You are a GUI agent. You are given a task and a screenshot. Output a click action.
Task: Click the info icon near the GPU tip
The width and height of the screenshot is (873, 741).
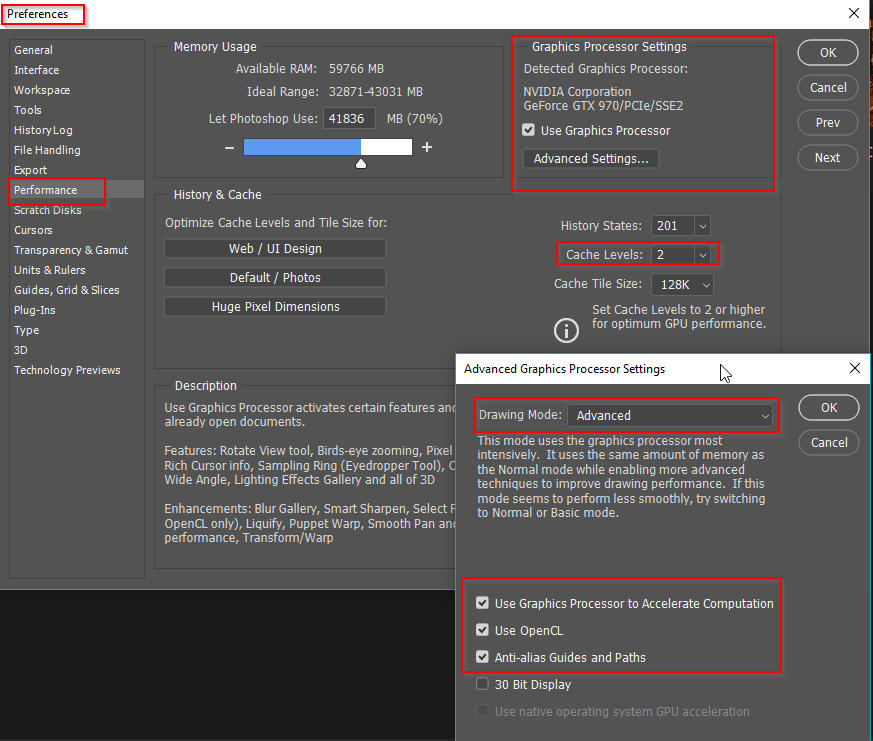pos(566,330)
